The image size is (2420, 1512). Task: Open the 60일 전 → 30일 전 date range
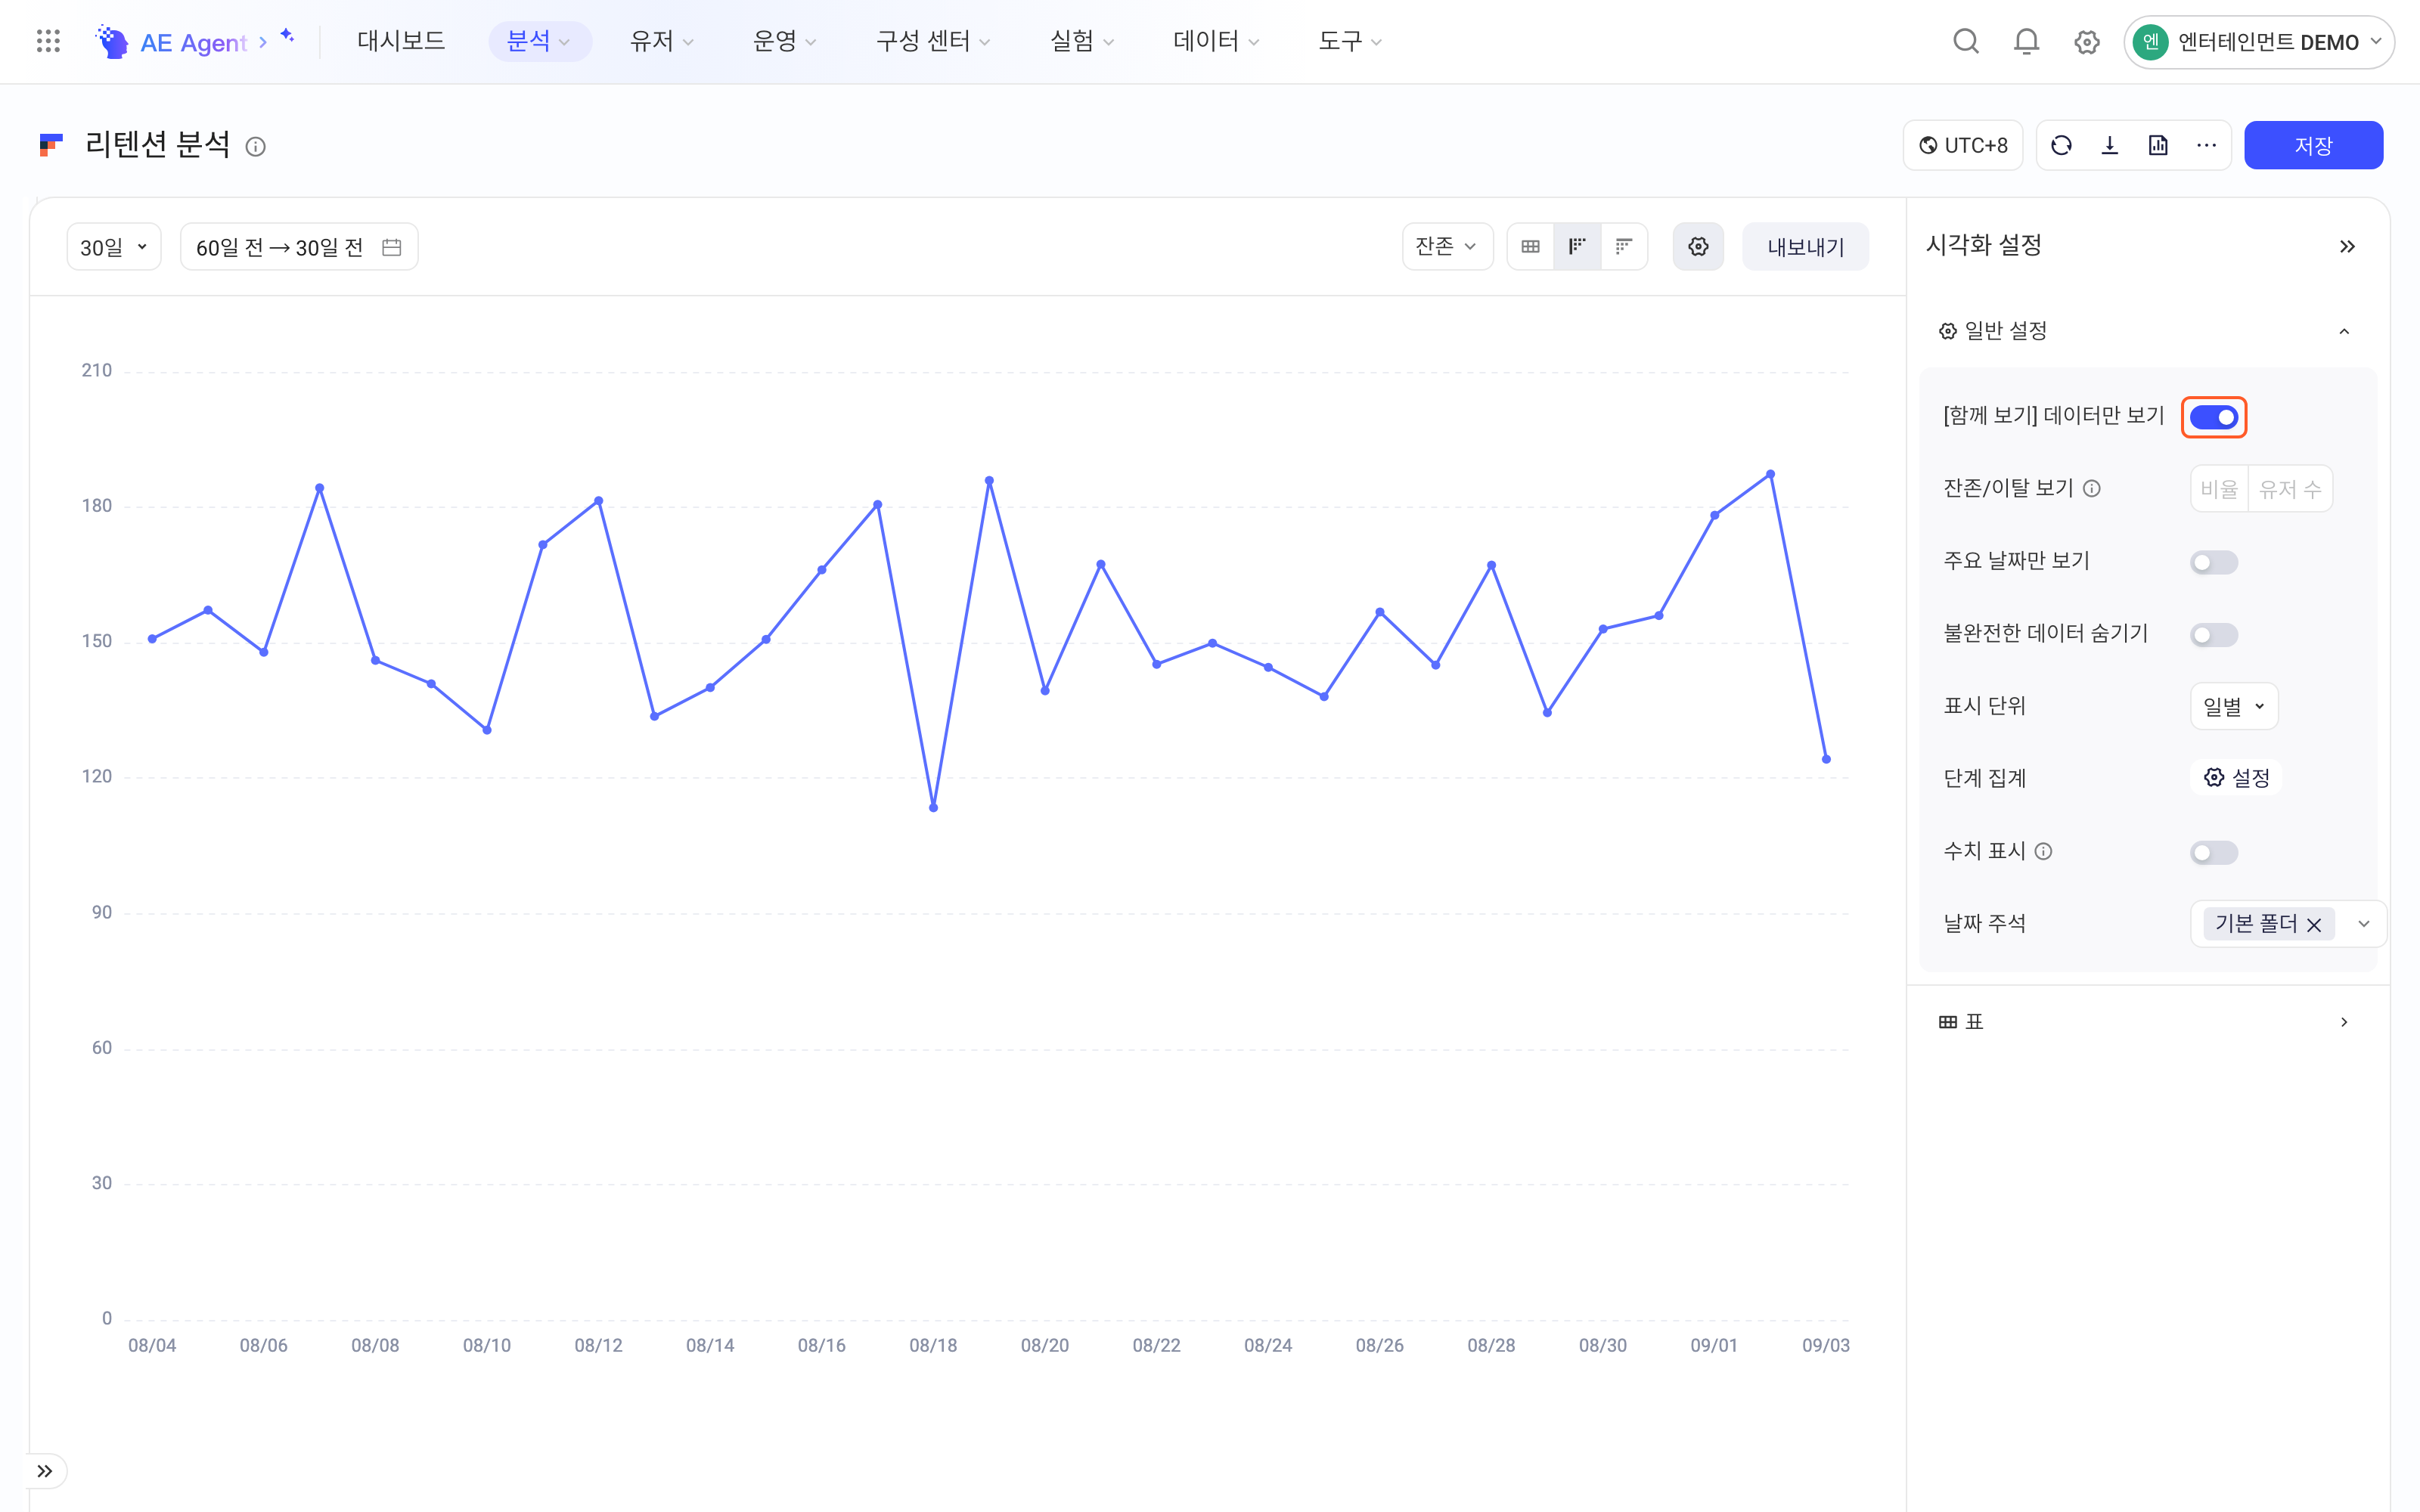pyautogui.click(x=299, y=247)
